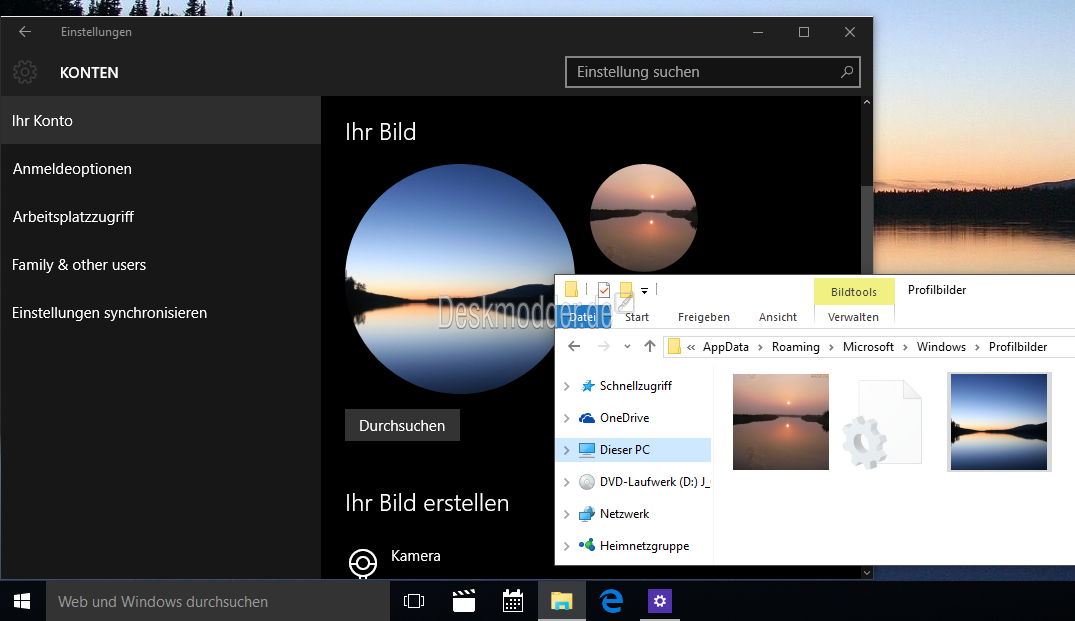Click the back arrow in File Explorer
Image resolution: width=1075 pixels, height=621 pixels.
point(573,346)
